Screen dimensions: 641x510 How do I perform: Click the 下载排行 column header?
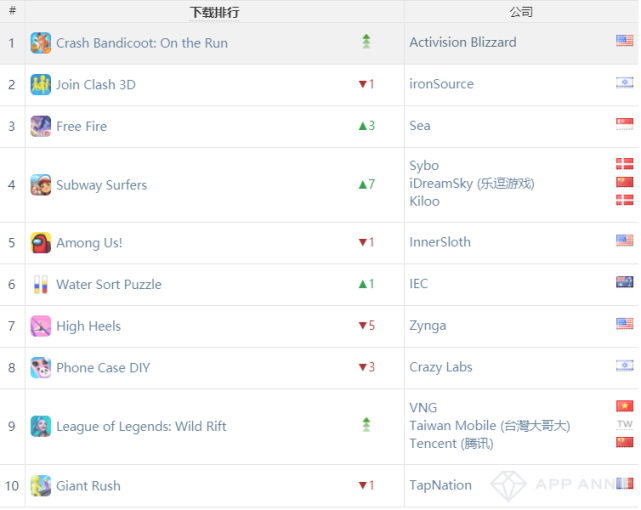click(x=214, y=12)
